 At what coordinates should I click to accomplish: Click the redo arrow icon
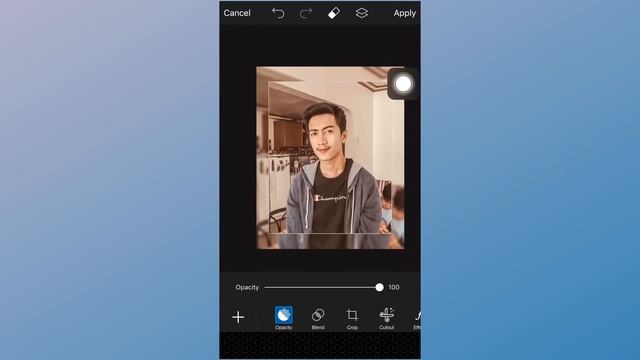(x=306, y=13)
